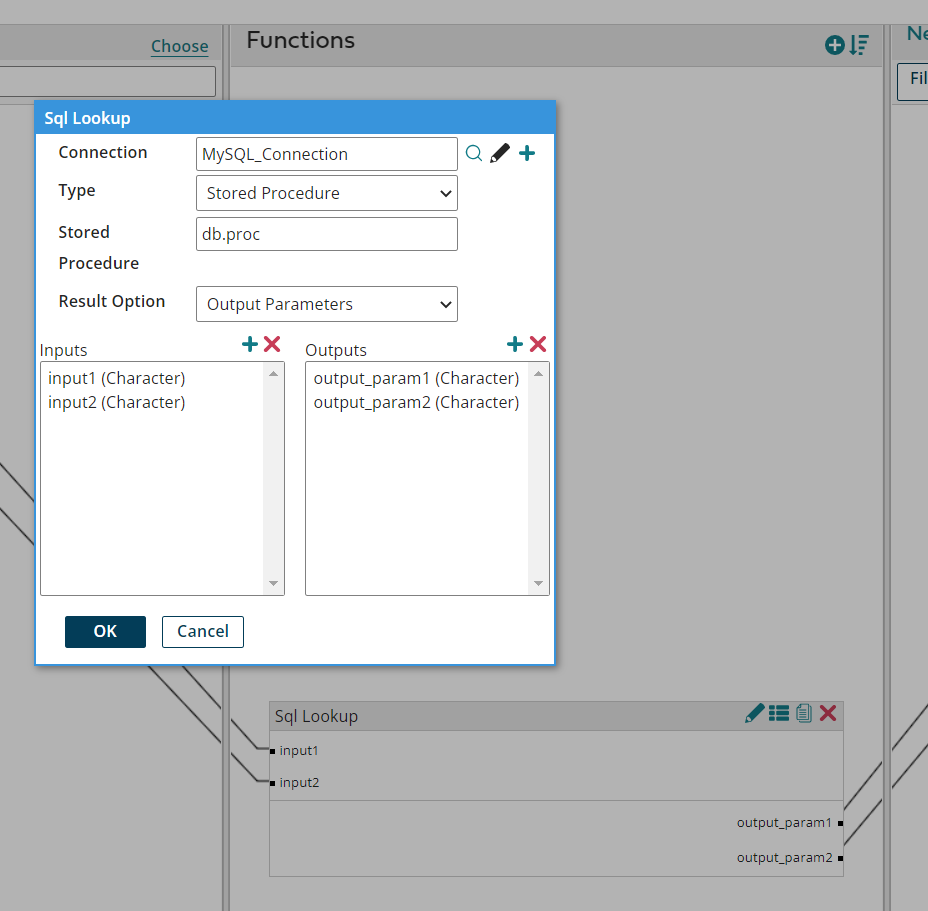Image resolution: width=928 pixels, height=911 pixels.
Task: Click the Inputs list scrollbar
Action: point(274,478)
